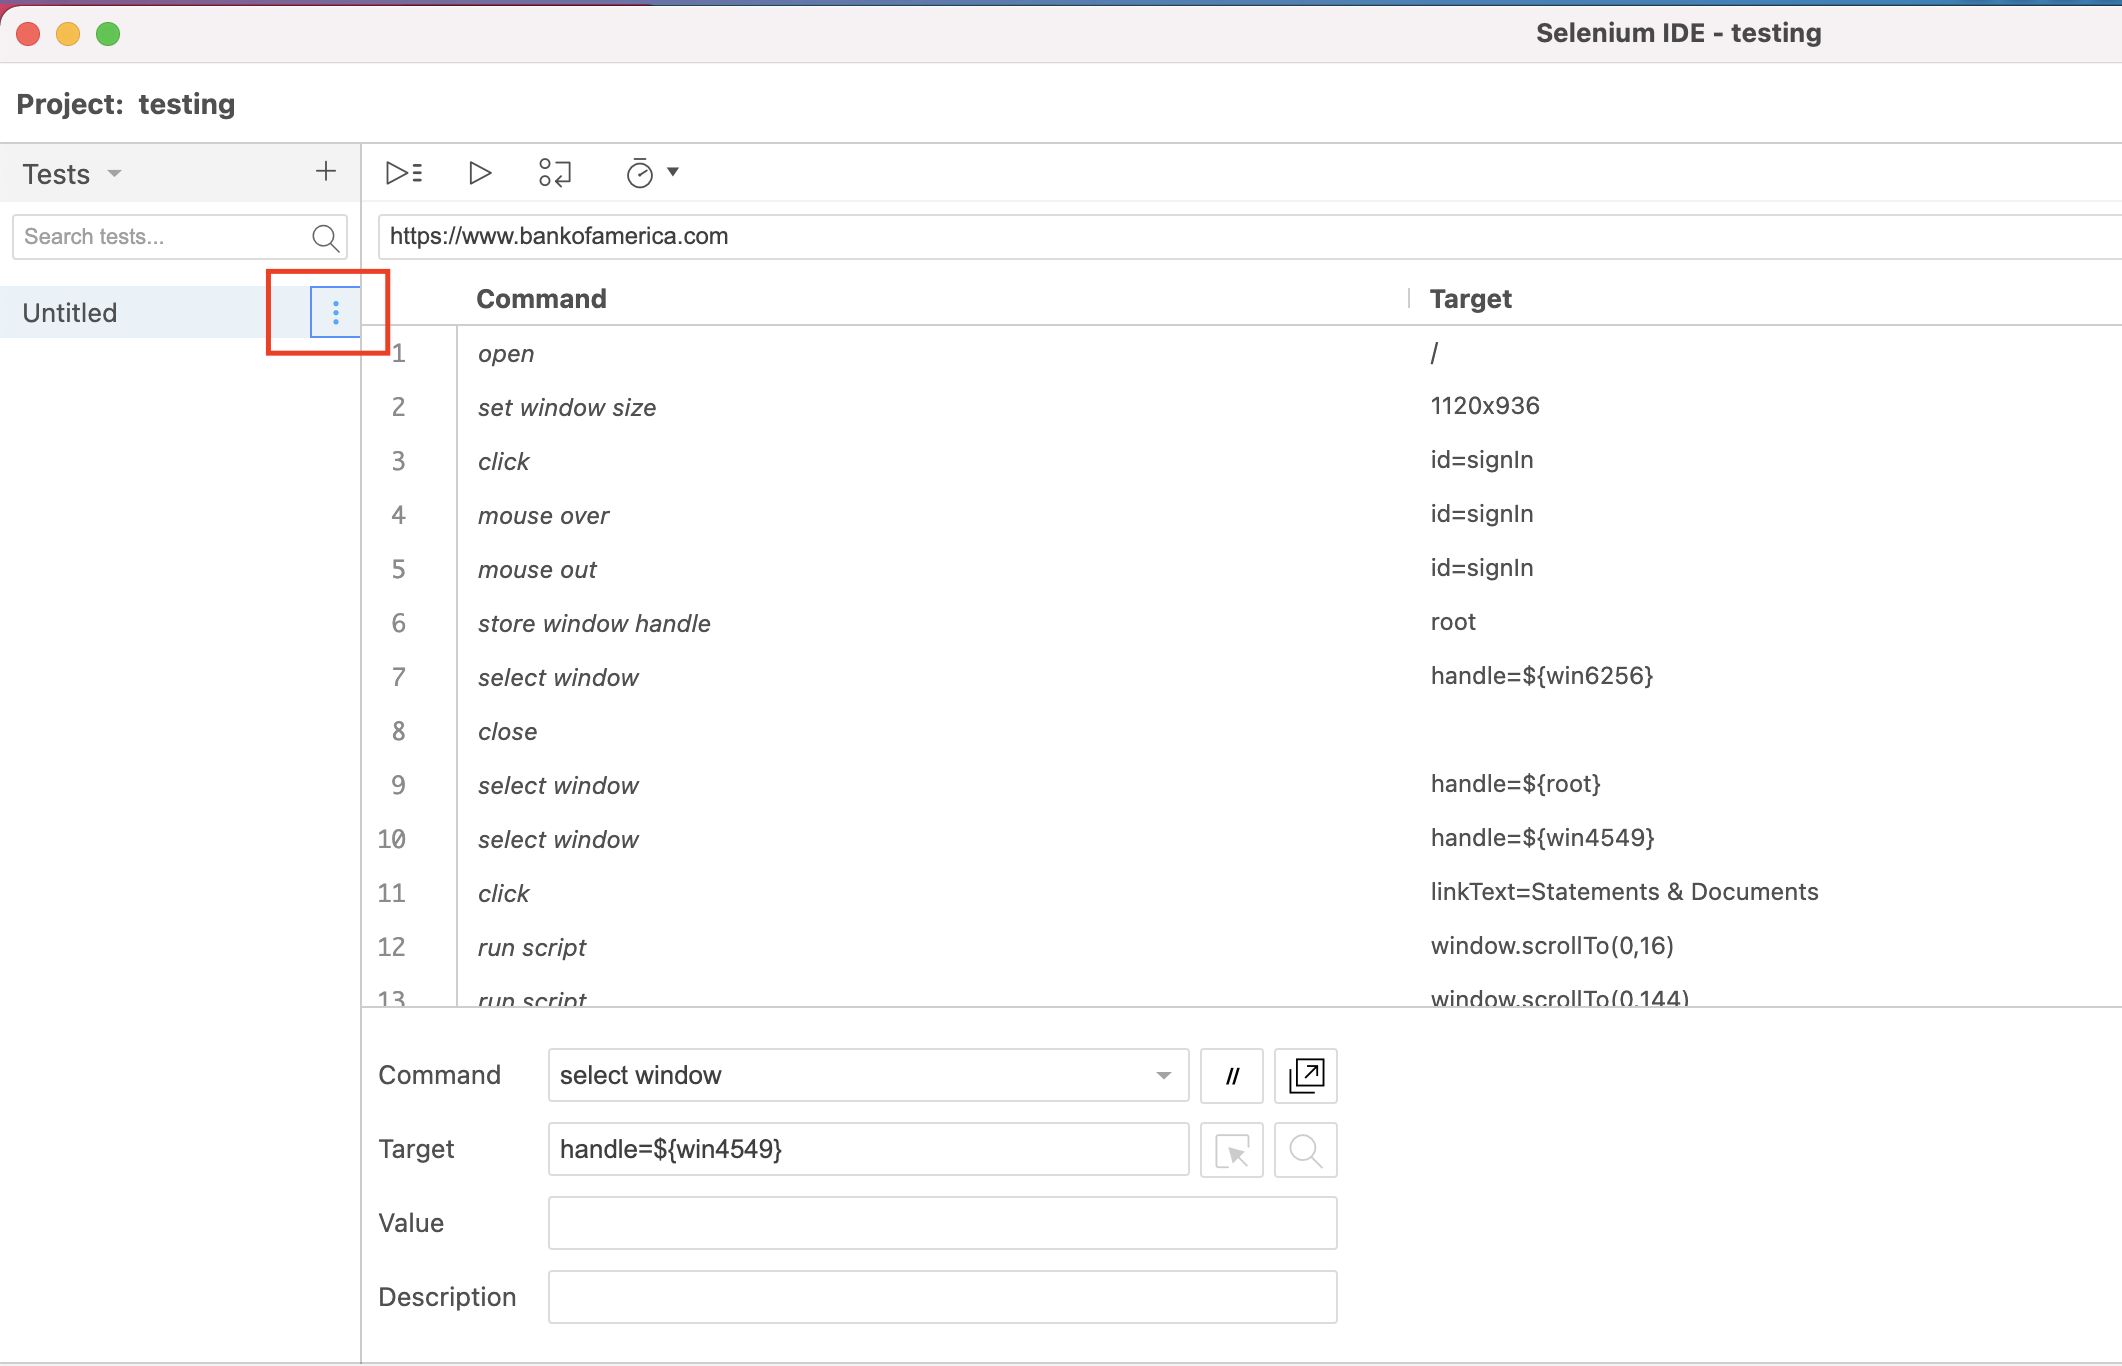
Task: Select the Untitled test in sidebar
Action: pos(120,311)
